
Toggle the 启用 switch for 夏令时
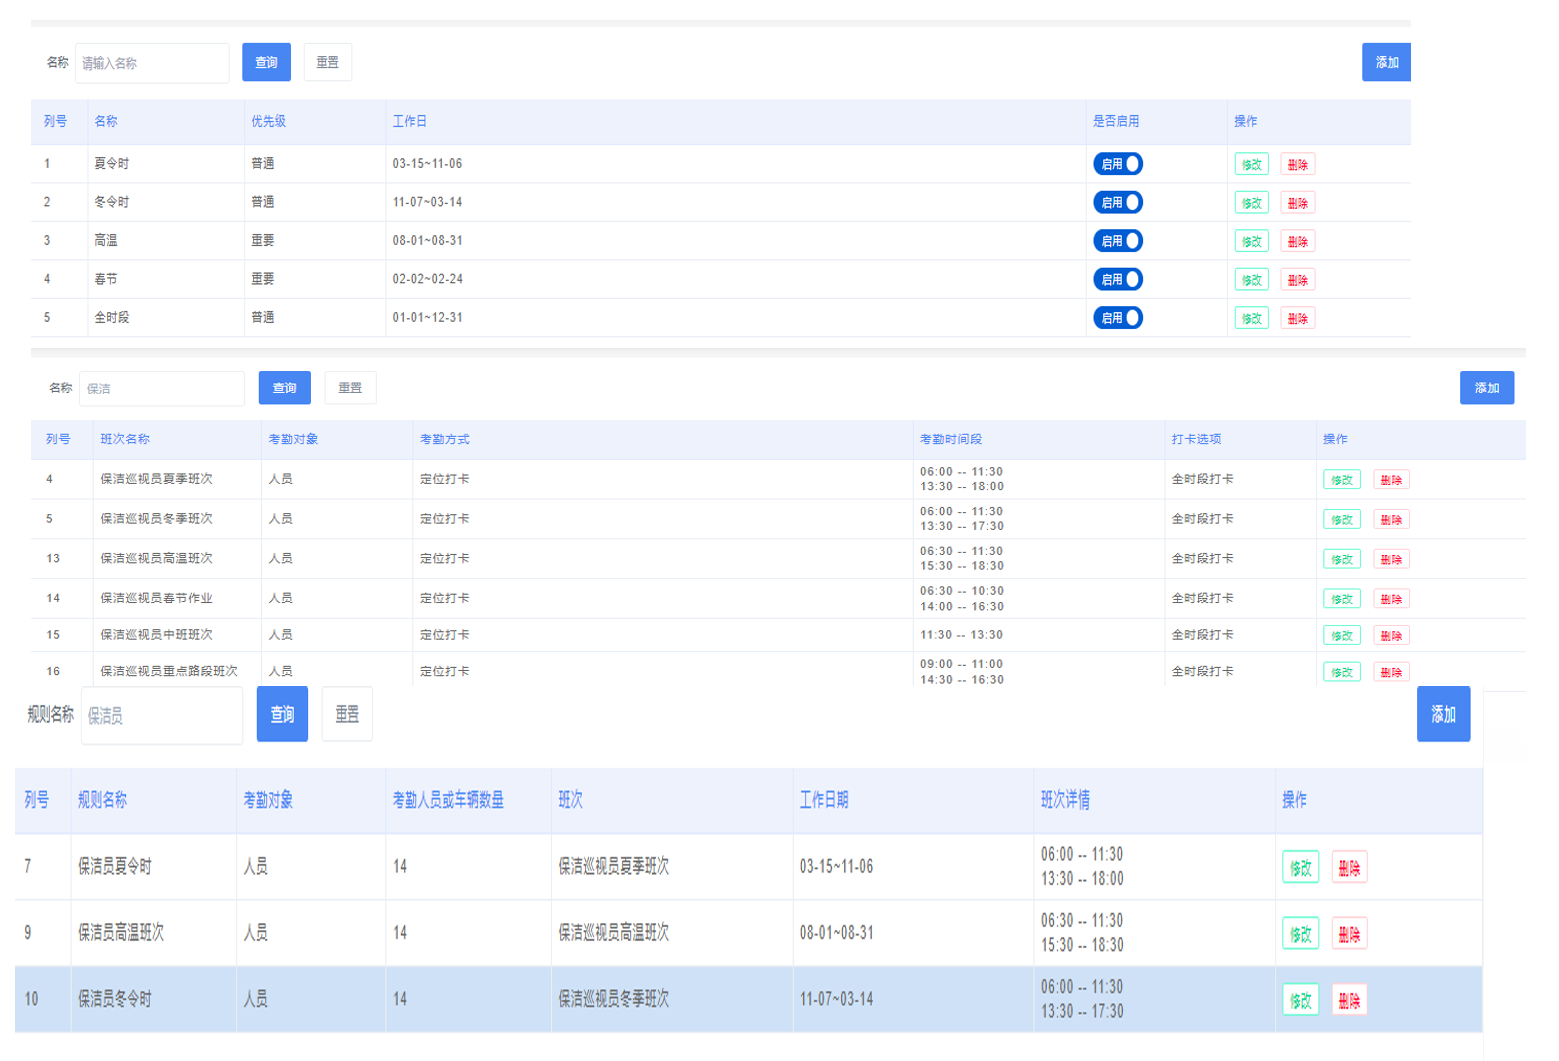pyautogui.click(x=1117, y=164)
